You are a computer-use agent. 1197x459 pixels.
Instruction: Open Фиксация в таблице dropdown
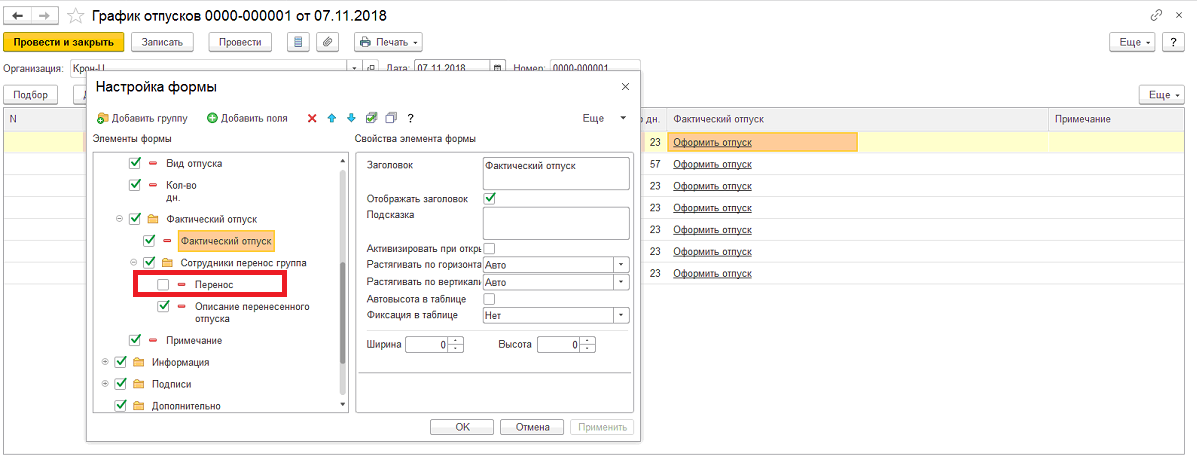click(x=622, y=315)
